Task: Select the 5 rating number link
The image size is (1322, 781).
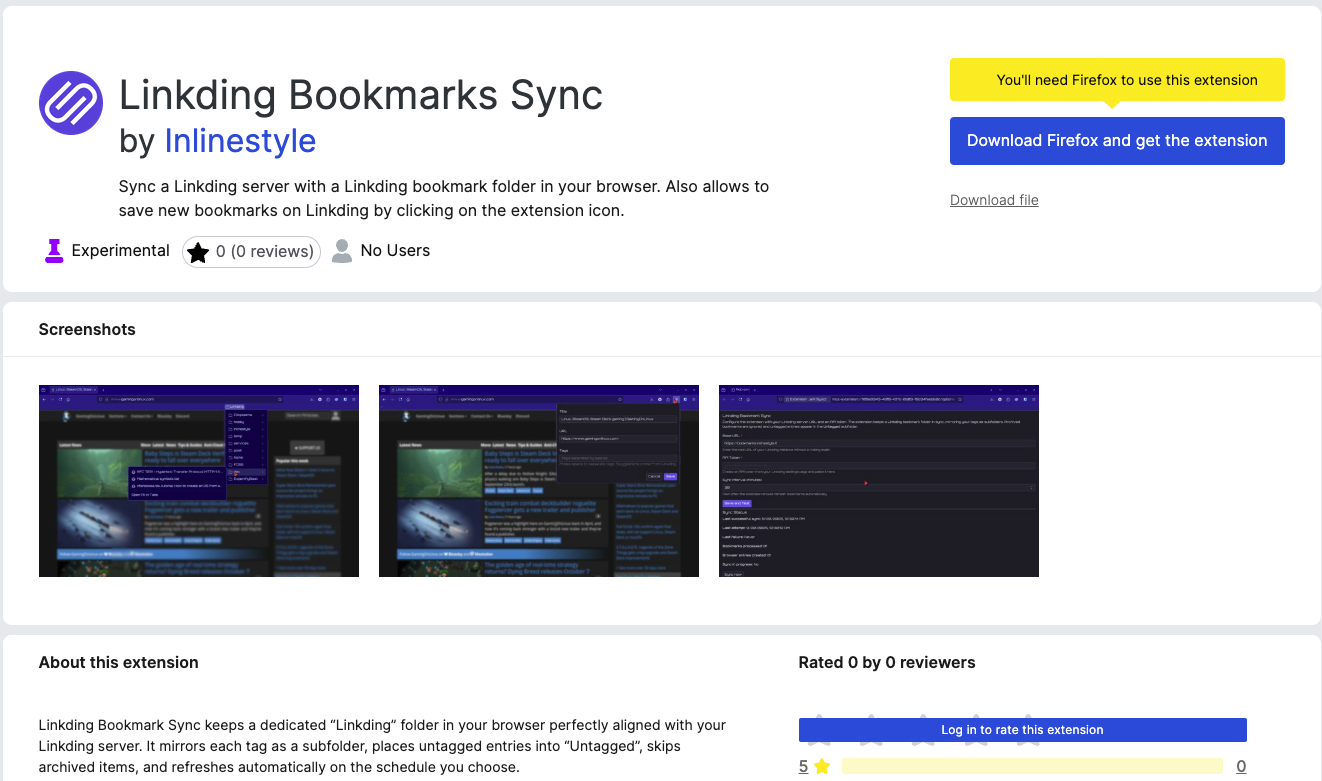Action: [803, 767]
